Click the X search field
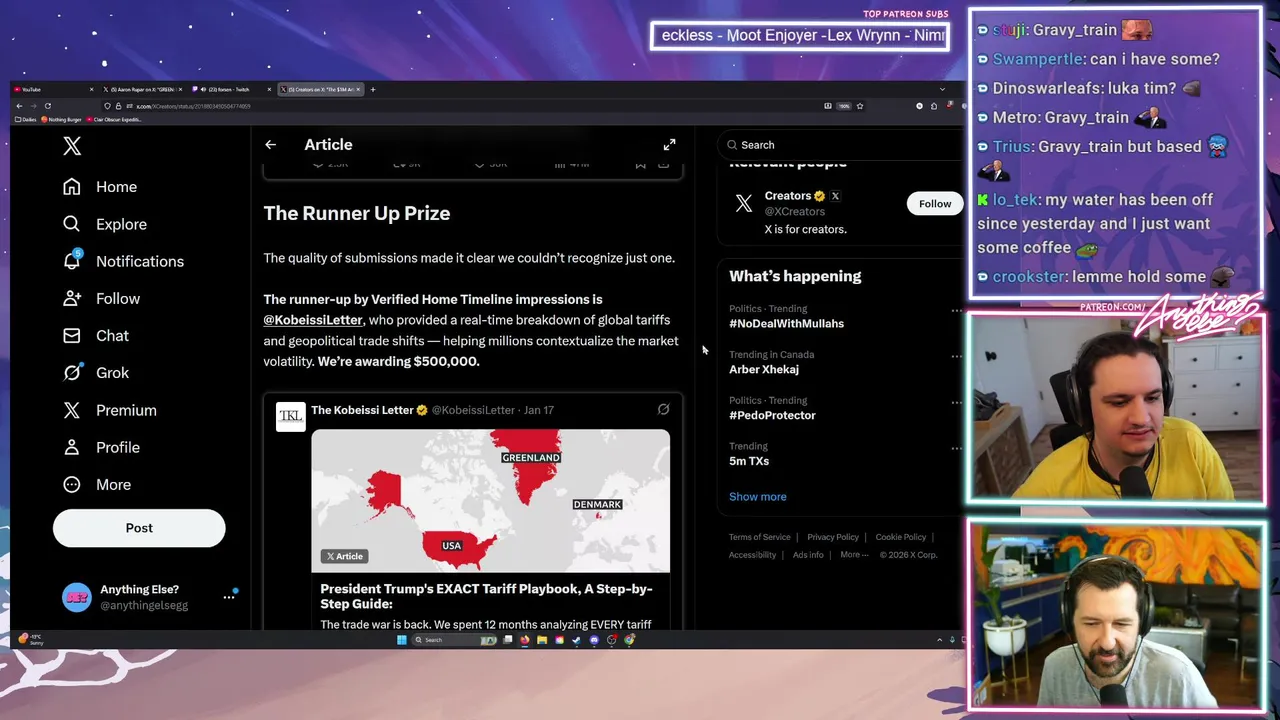1280x720 pixels. click(x=840, y=145)
